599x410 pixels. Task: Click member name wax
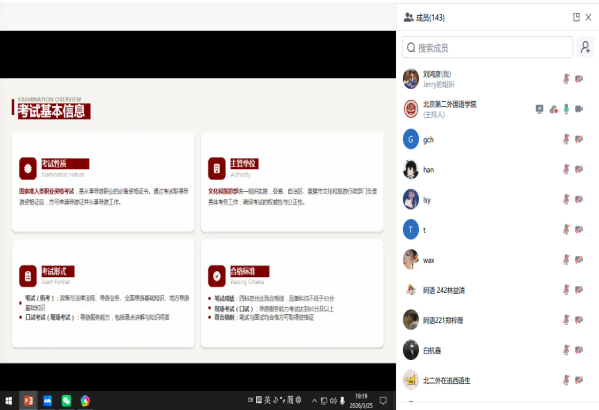[x=429, y=260]
